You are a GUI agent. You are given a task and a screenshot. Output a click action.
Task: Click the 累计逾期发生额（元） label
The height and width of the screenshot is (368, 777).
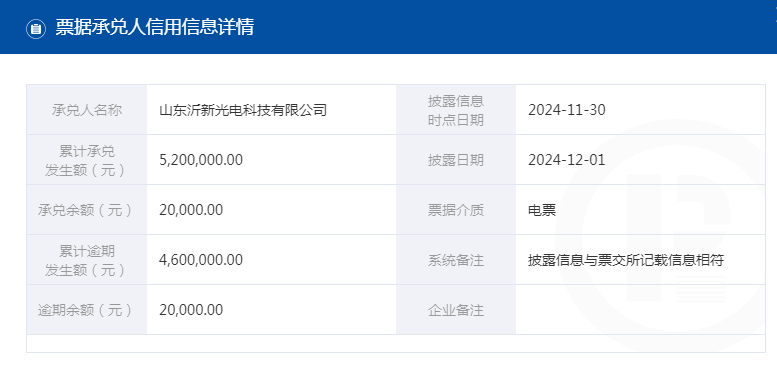click(x=87, y=260)
